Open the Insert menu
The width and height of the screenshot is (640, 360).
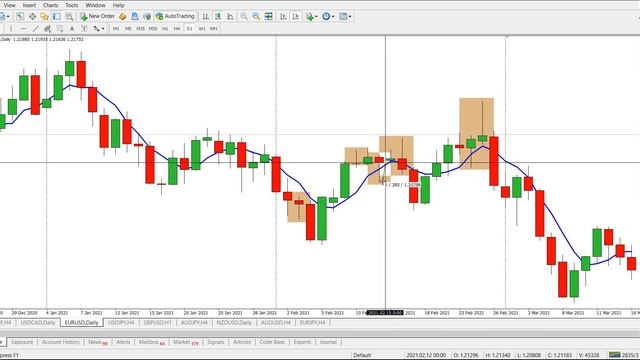pyautogui.click(x=29, y=5)
